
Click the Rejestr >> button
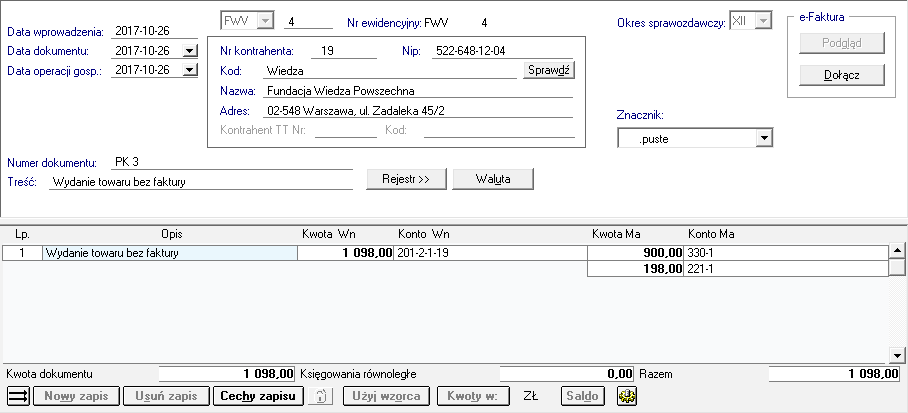click(399, 180)
